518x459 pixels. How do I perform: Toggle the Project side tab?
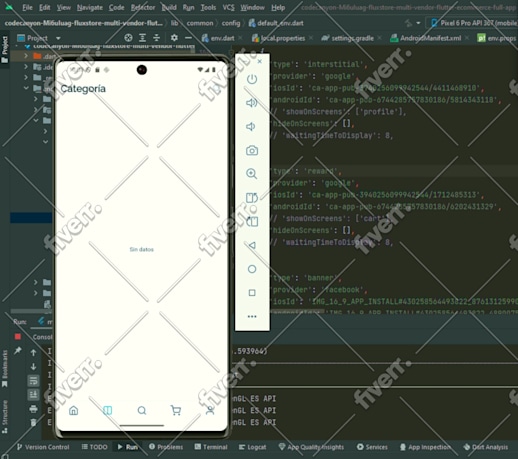[x=5, y=49]
